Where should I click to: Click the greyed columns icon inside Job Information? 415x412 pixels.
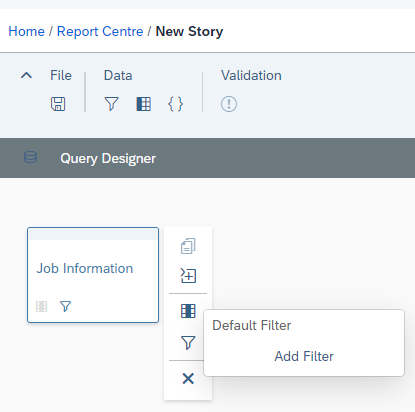[41, 306]
